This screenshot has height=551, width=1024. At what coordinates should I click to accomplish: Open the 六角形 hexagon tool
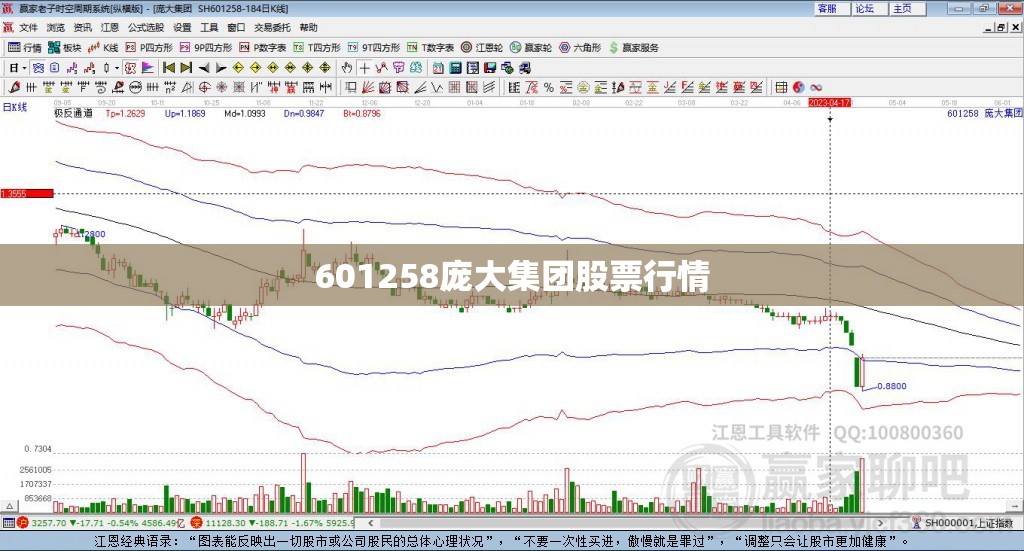580,47
